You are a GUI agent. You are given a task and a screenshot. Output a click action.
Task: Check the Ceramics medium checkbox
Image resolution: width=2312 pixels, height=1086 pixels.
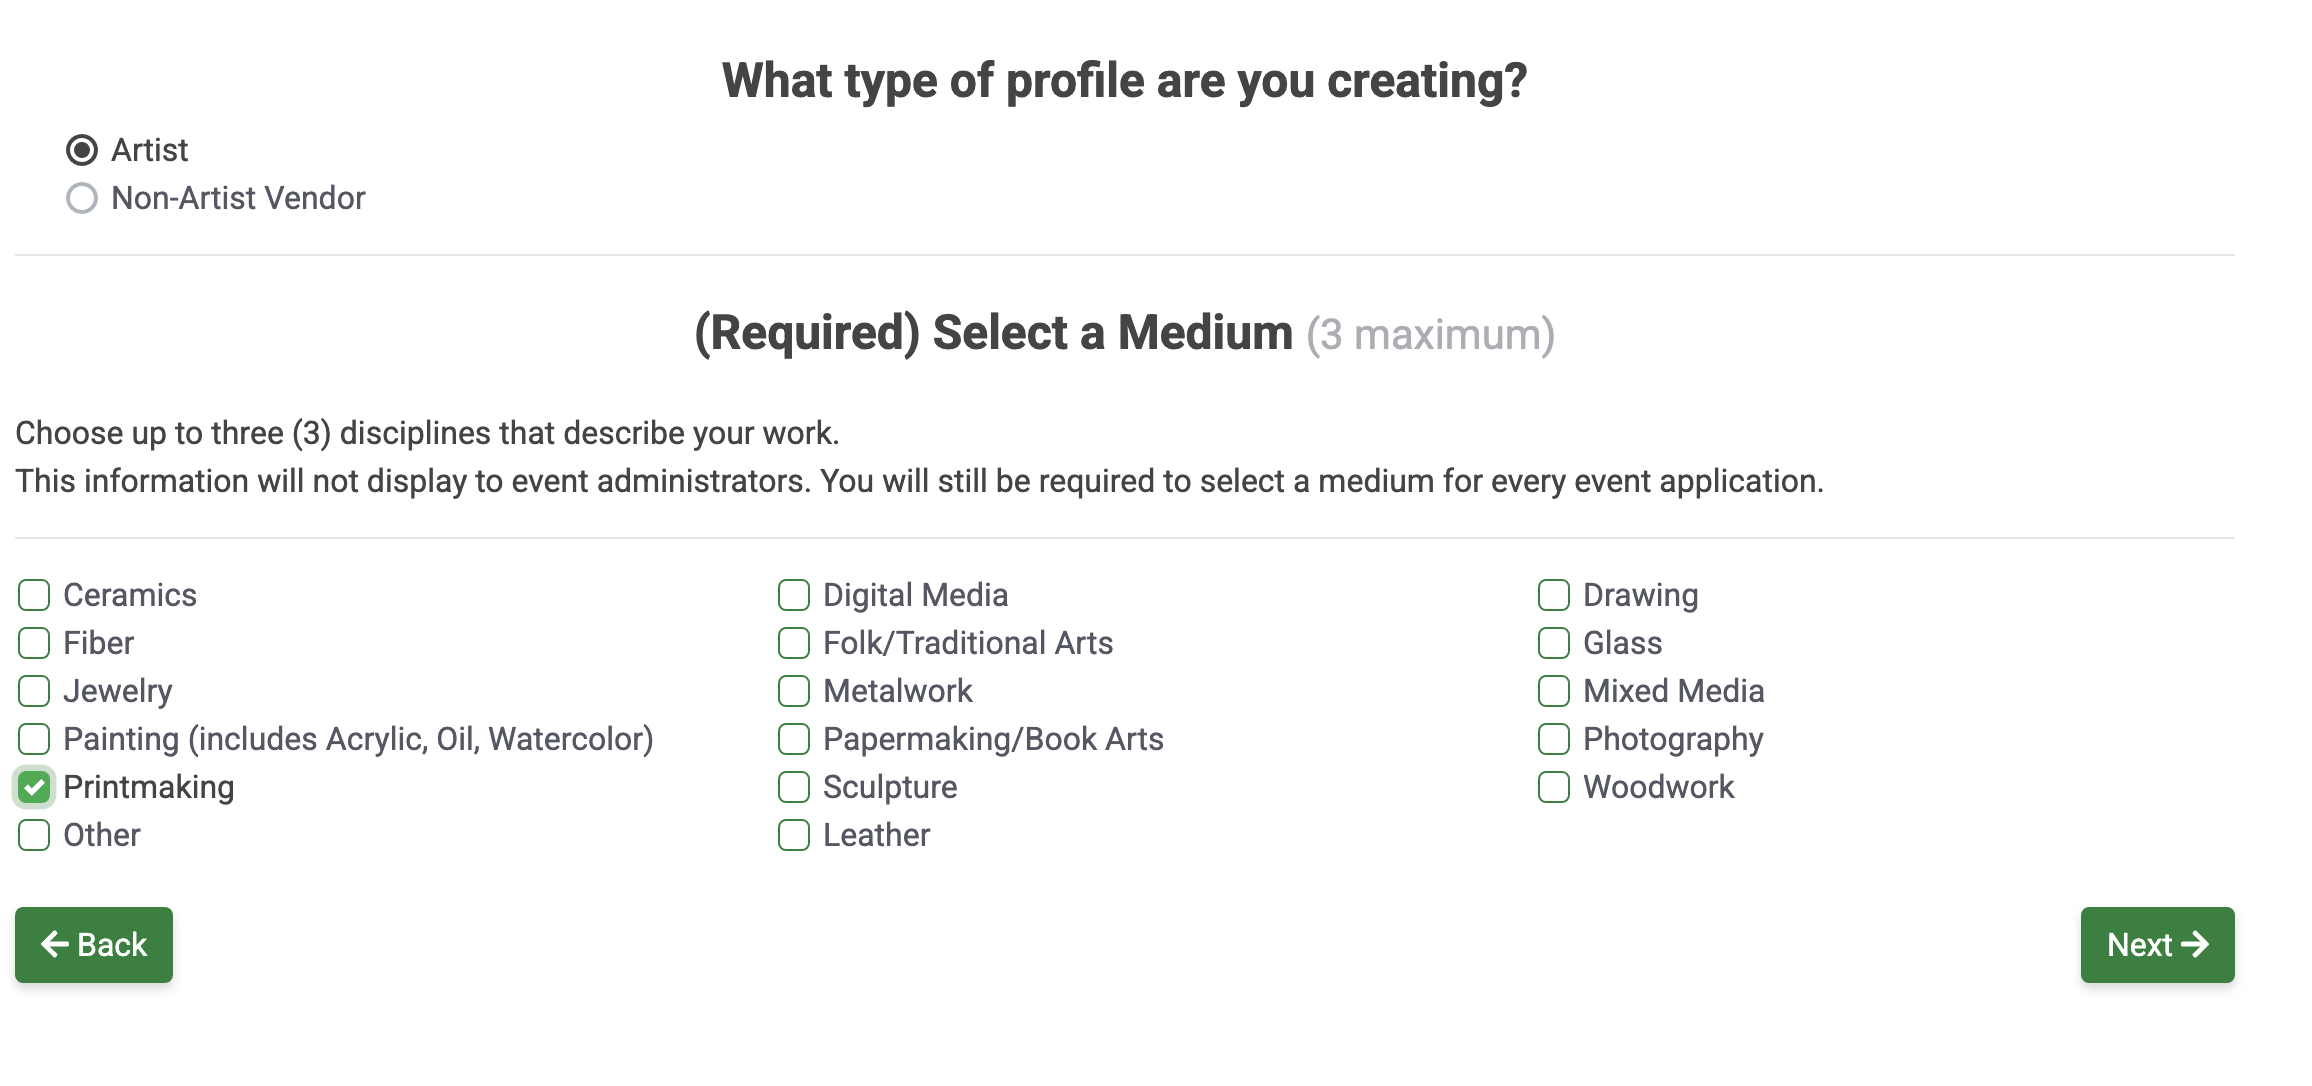pos(33,594)
